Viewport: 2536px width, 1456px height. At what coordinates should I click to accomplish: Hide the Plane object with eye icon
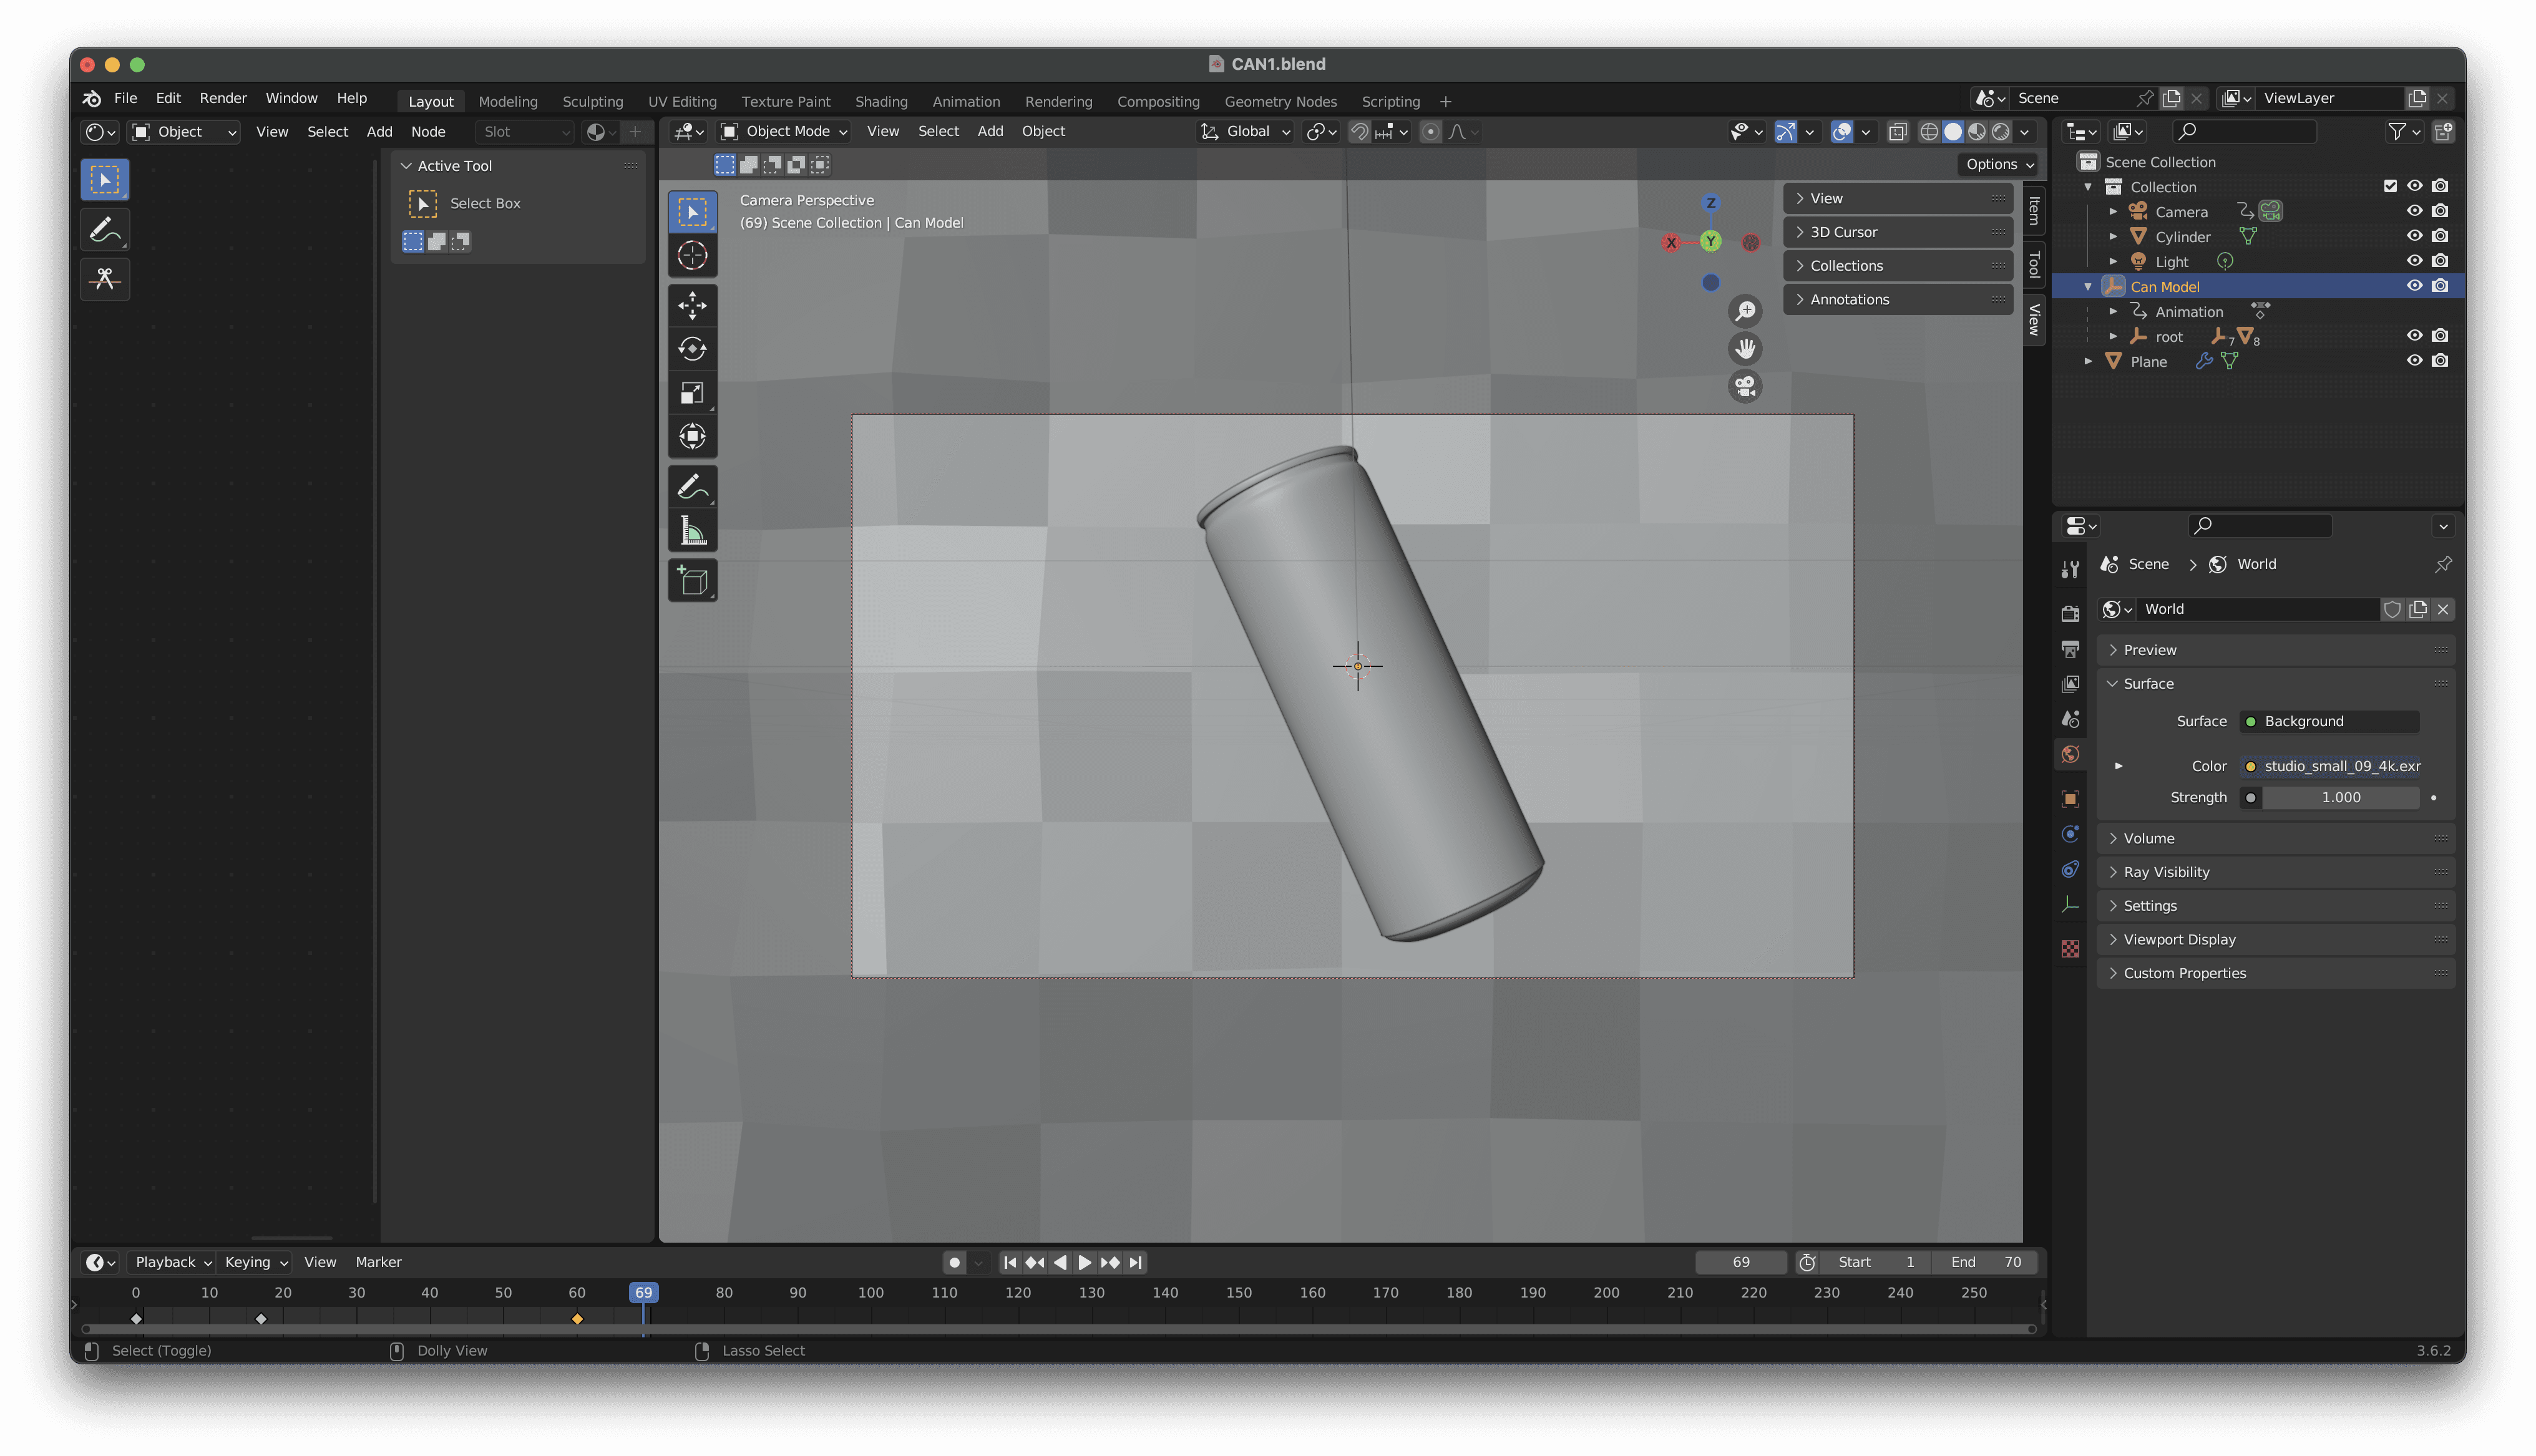point(2414,361)
